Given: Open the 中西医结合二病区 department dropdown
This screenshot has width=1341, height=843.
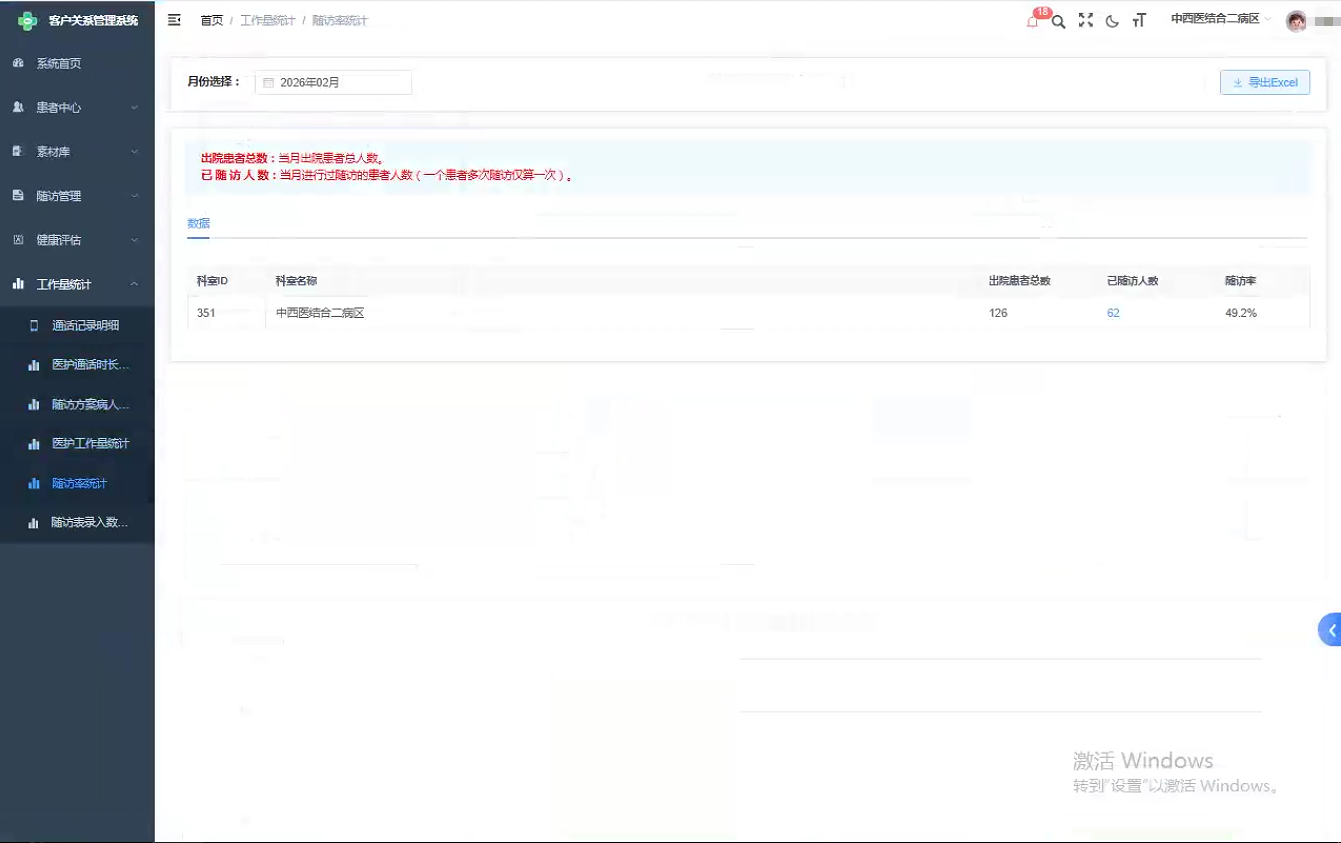Looking at the screenshot, I should [1220, 19].
